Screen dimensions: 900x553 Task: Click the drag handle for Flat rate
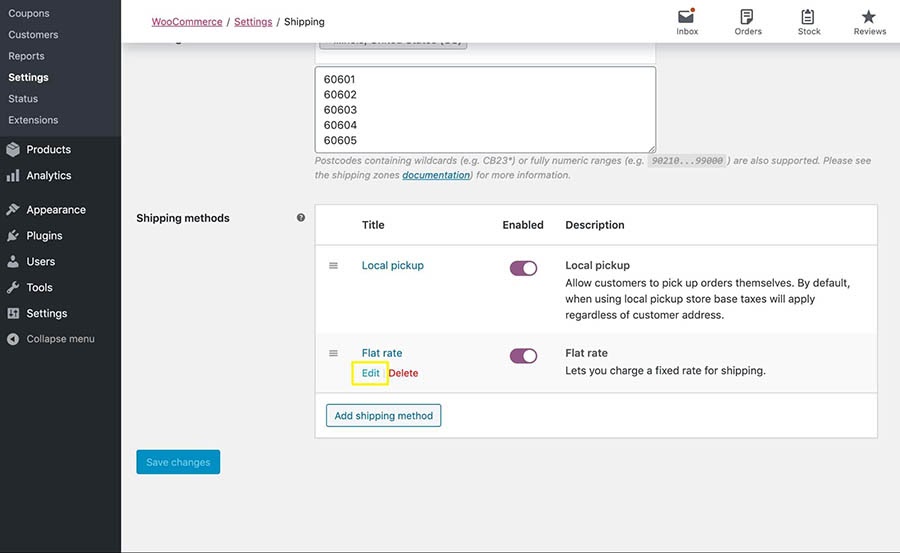click(x=334, y=353)
